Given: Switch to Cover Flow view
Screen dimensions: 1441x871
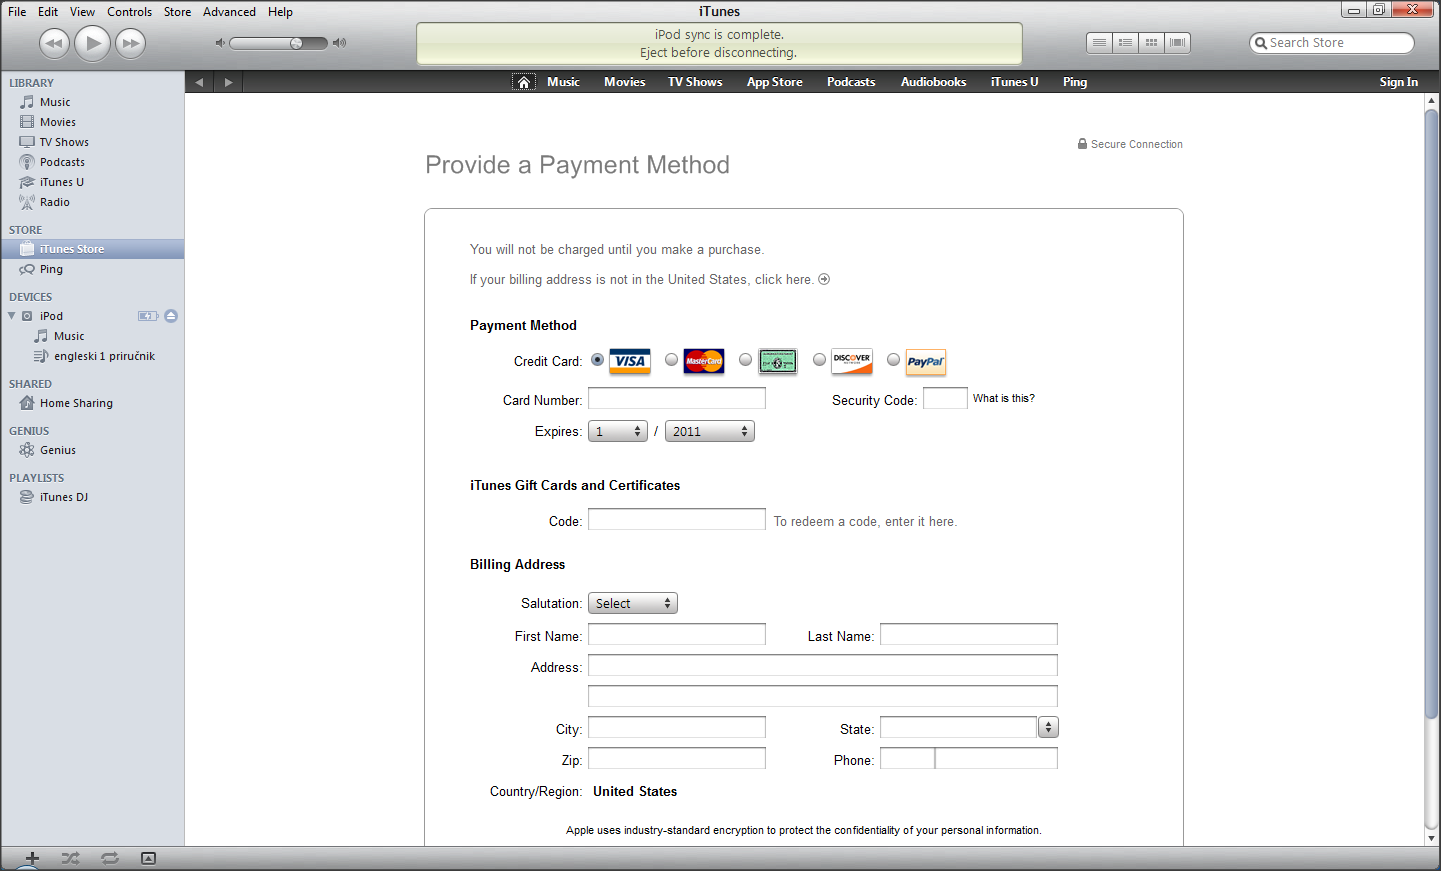Looking at the screenshot, I should tap(1177, 43).
